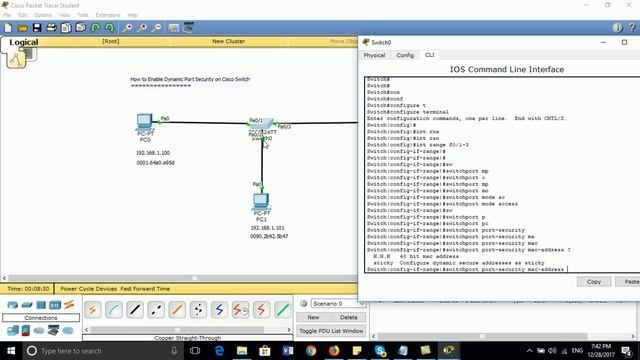Select the Console cable
This screenshot has height=360, width=640.
113,310
